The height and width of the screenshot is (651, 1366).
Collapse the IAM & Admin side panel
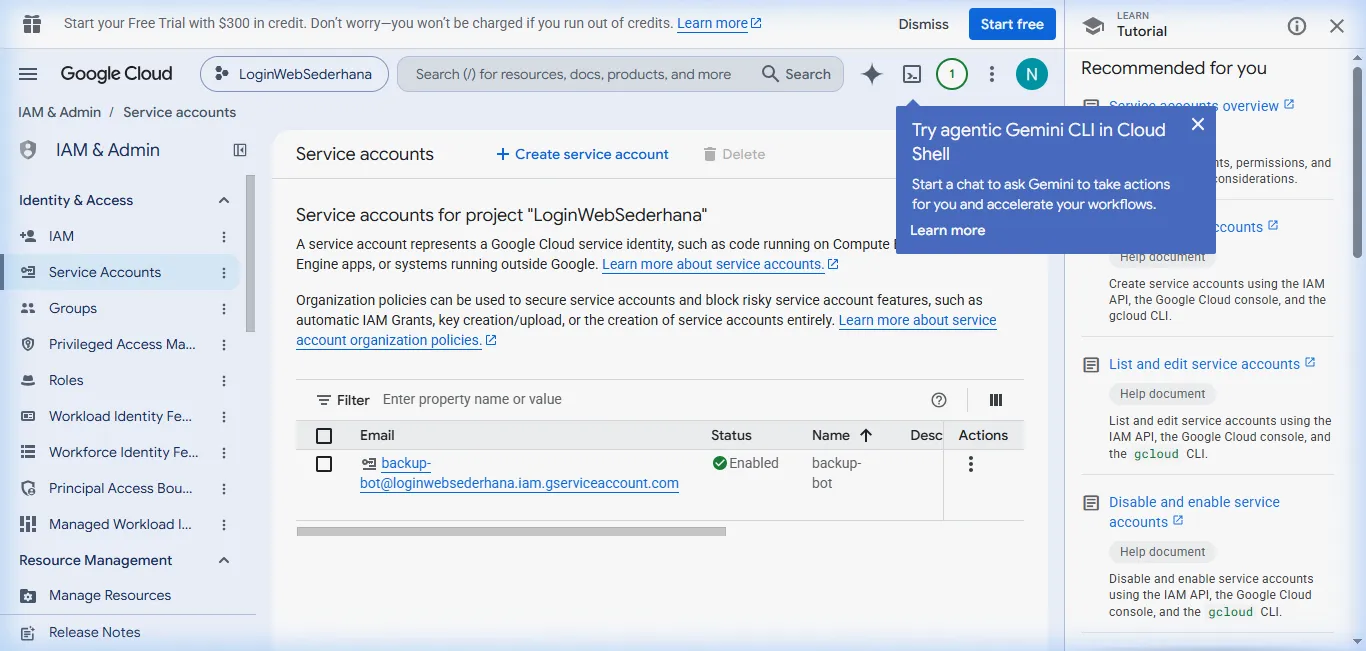(240, 150)
